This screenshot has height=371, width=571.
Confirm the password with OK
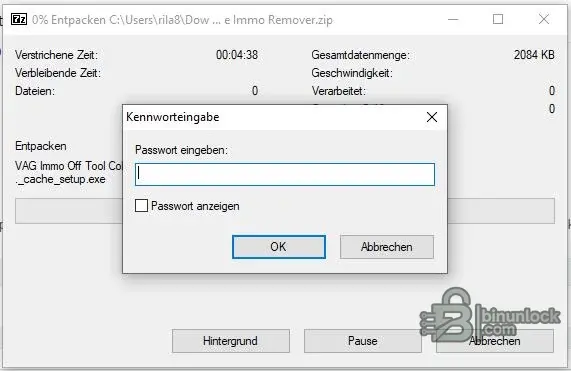[279, 247]
